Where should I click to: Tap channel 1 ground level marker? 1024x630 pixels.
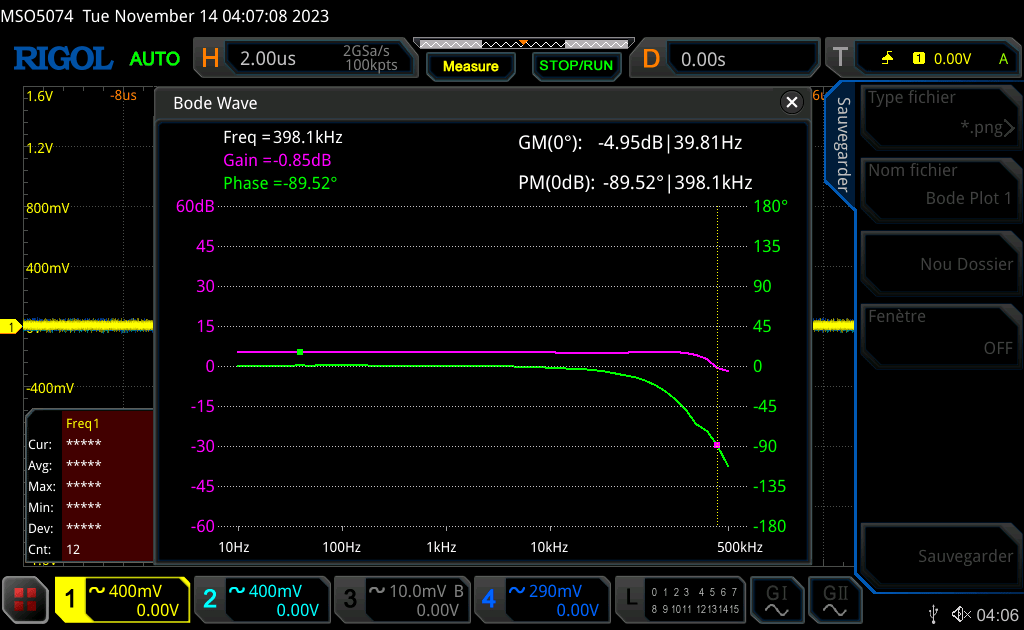tap(10, 326)
